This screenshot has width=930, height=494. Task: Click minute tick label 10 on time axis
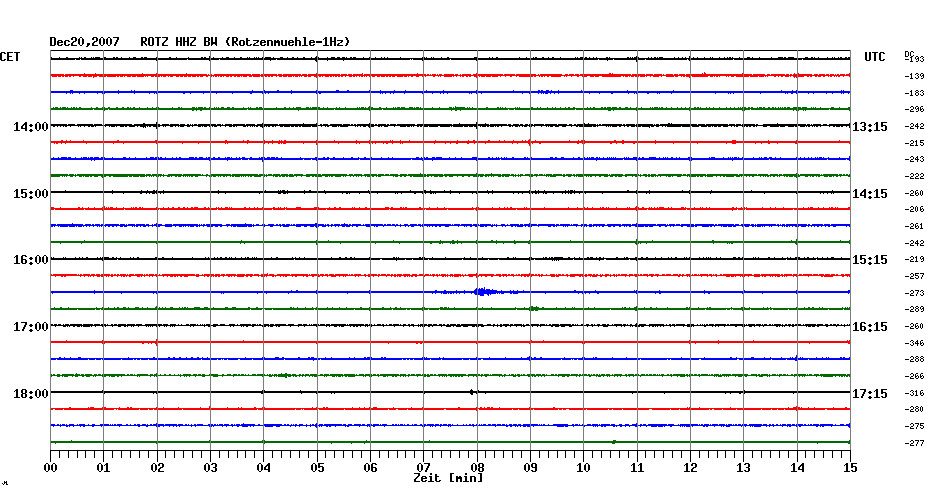coord(584,468)
